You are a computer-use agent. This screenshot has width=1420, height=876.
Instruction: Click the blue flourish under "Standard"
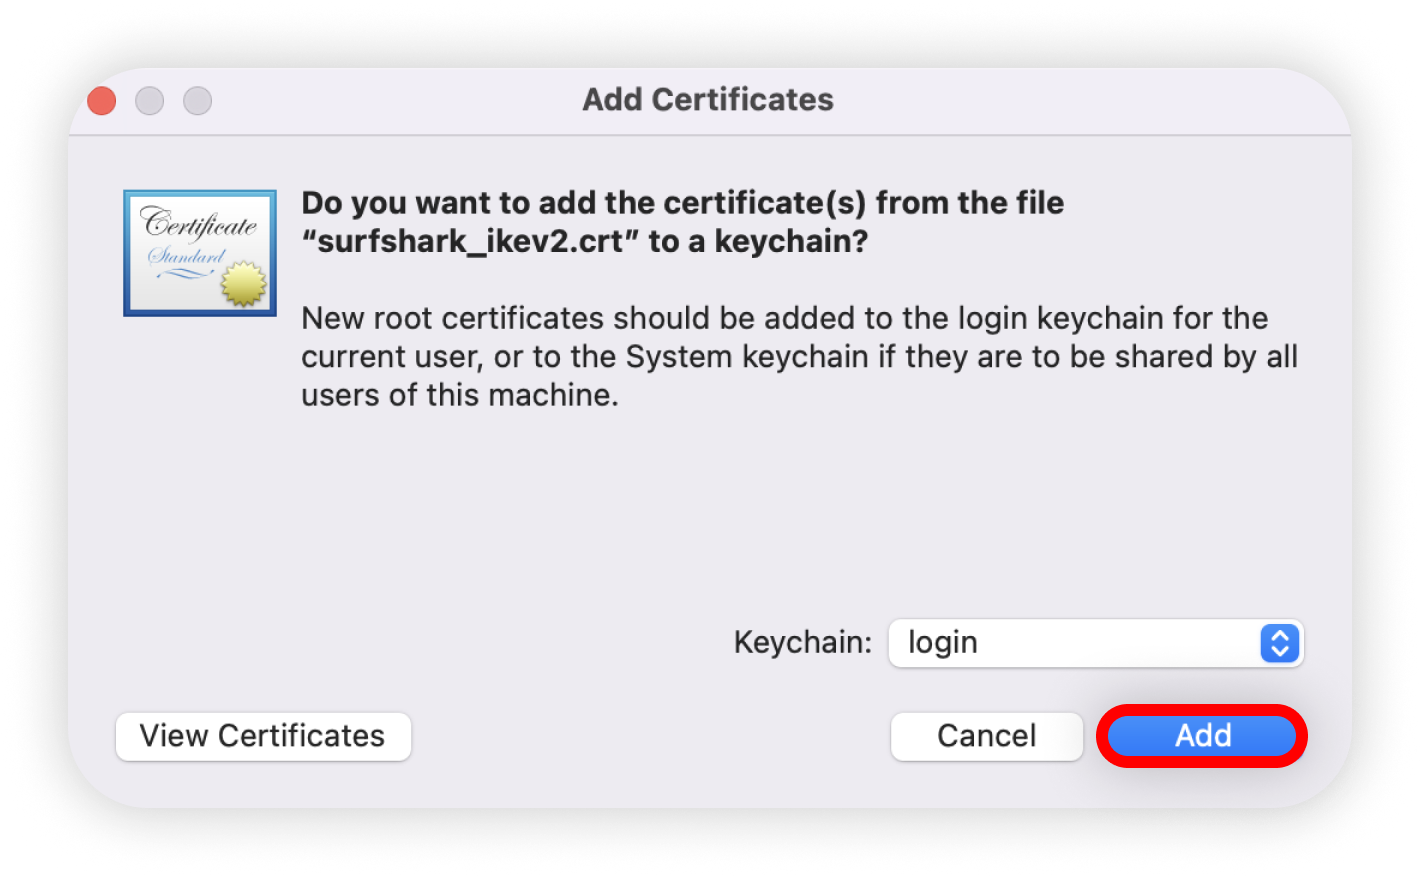click(184, 273)
